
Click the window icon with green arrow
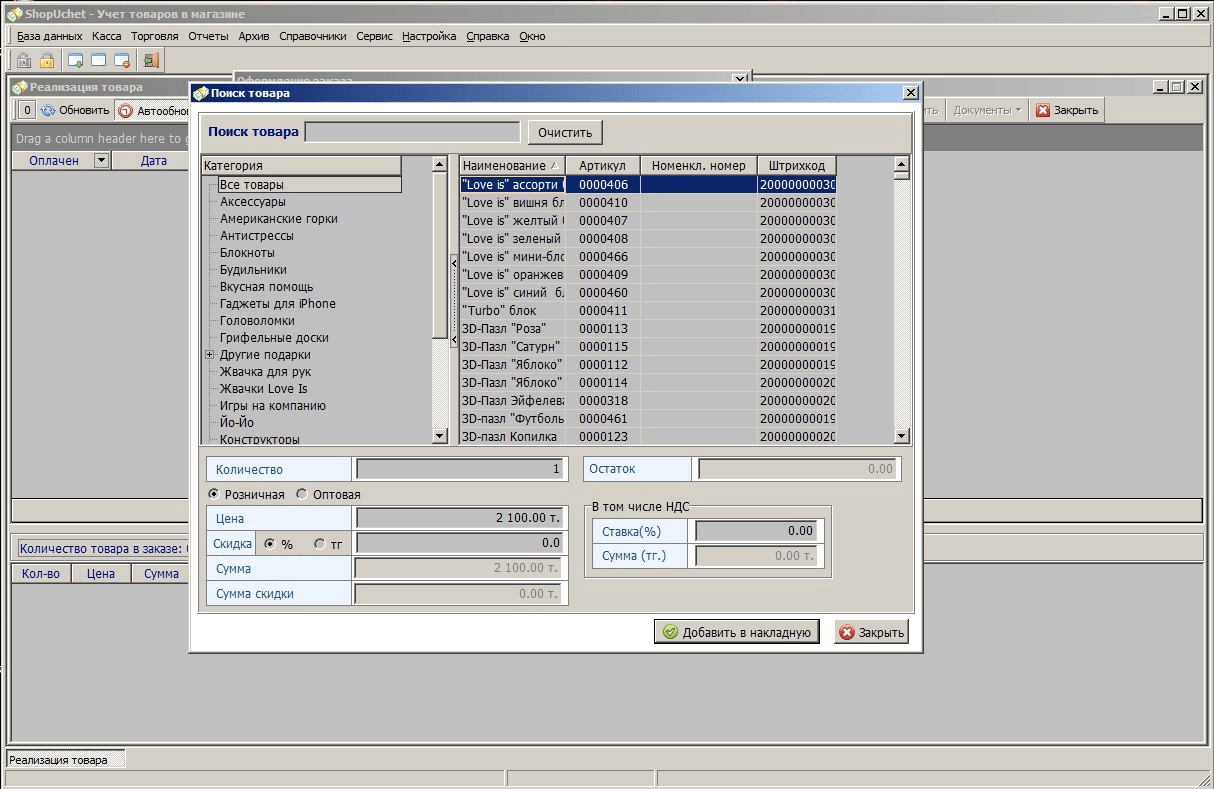tap(75, 61)
